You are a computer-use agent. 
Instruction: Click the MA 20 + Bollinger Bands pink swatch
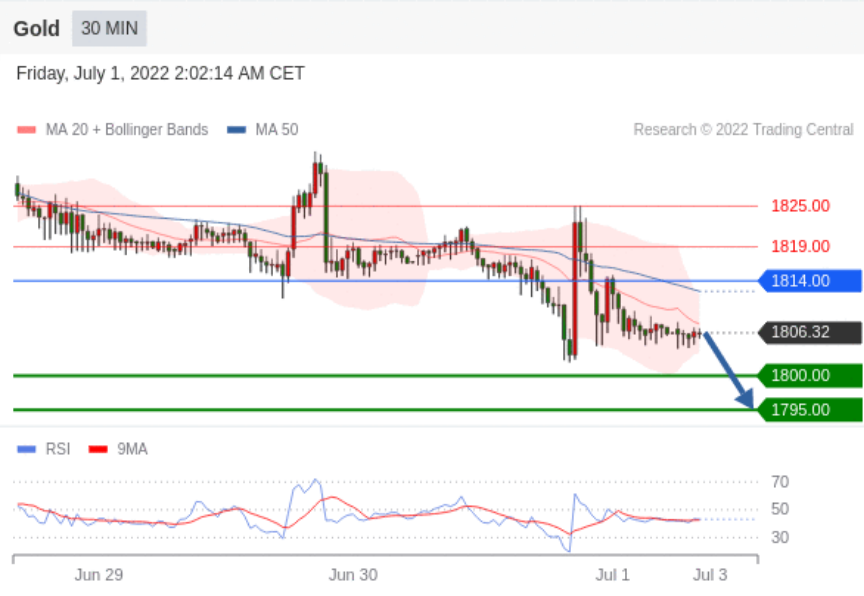coord(26,130)
